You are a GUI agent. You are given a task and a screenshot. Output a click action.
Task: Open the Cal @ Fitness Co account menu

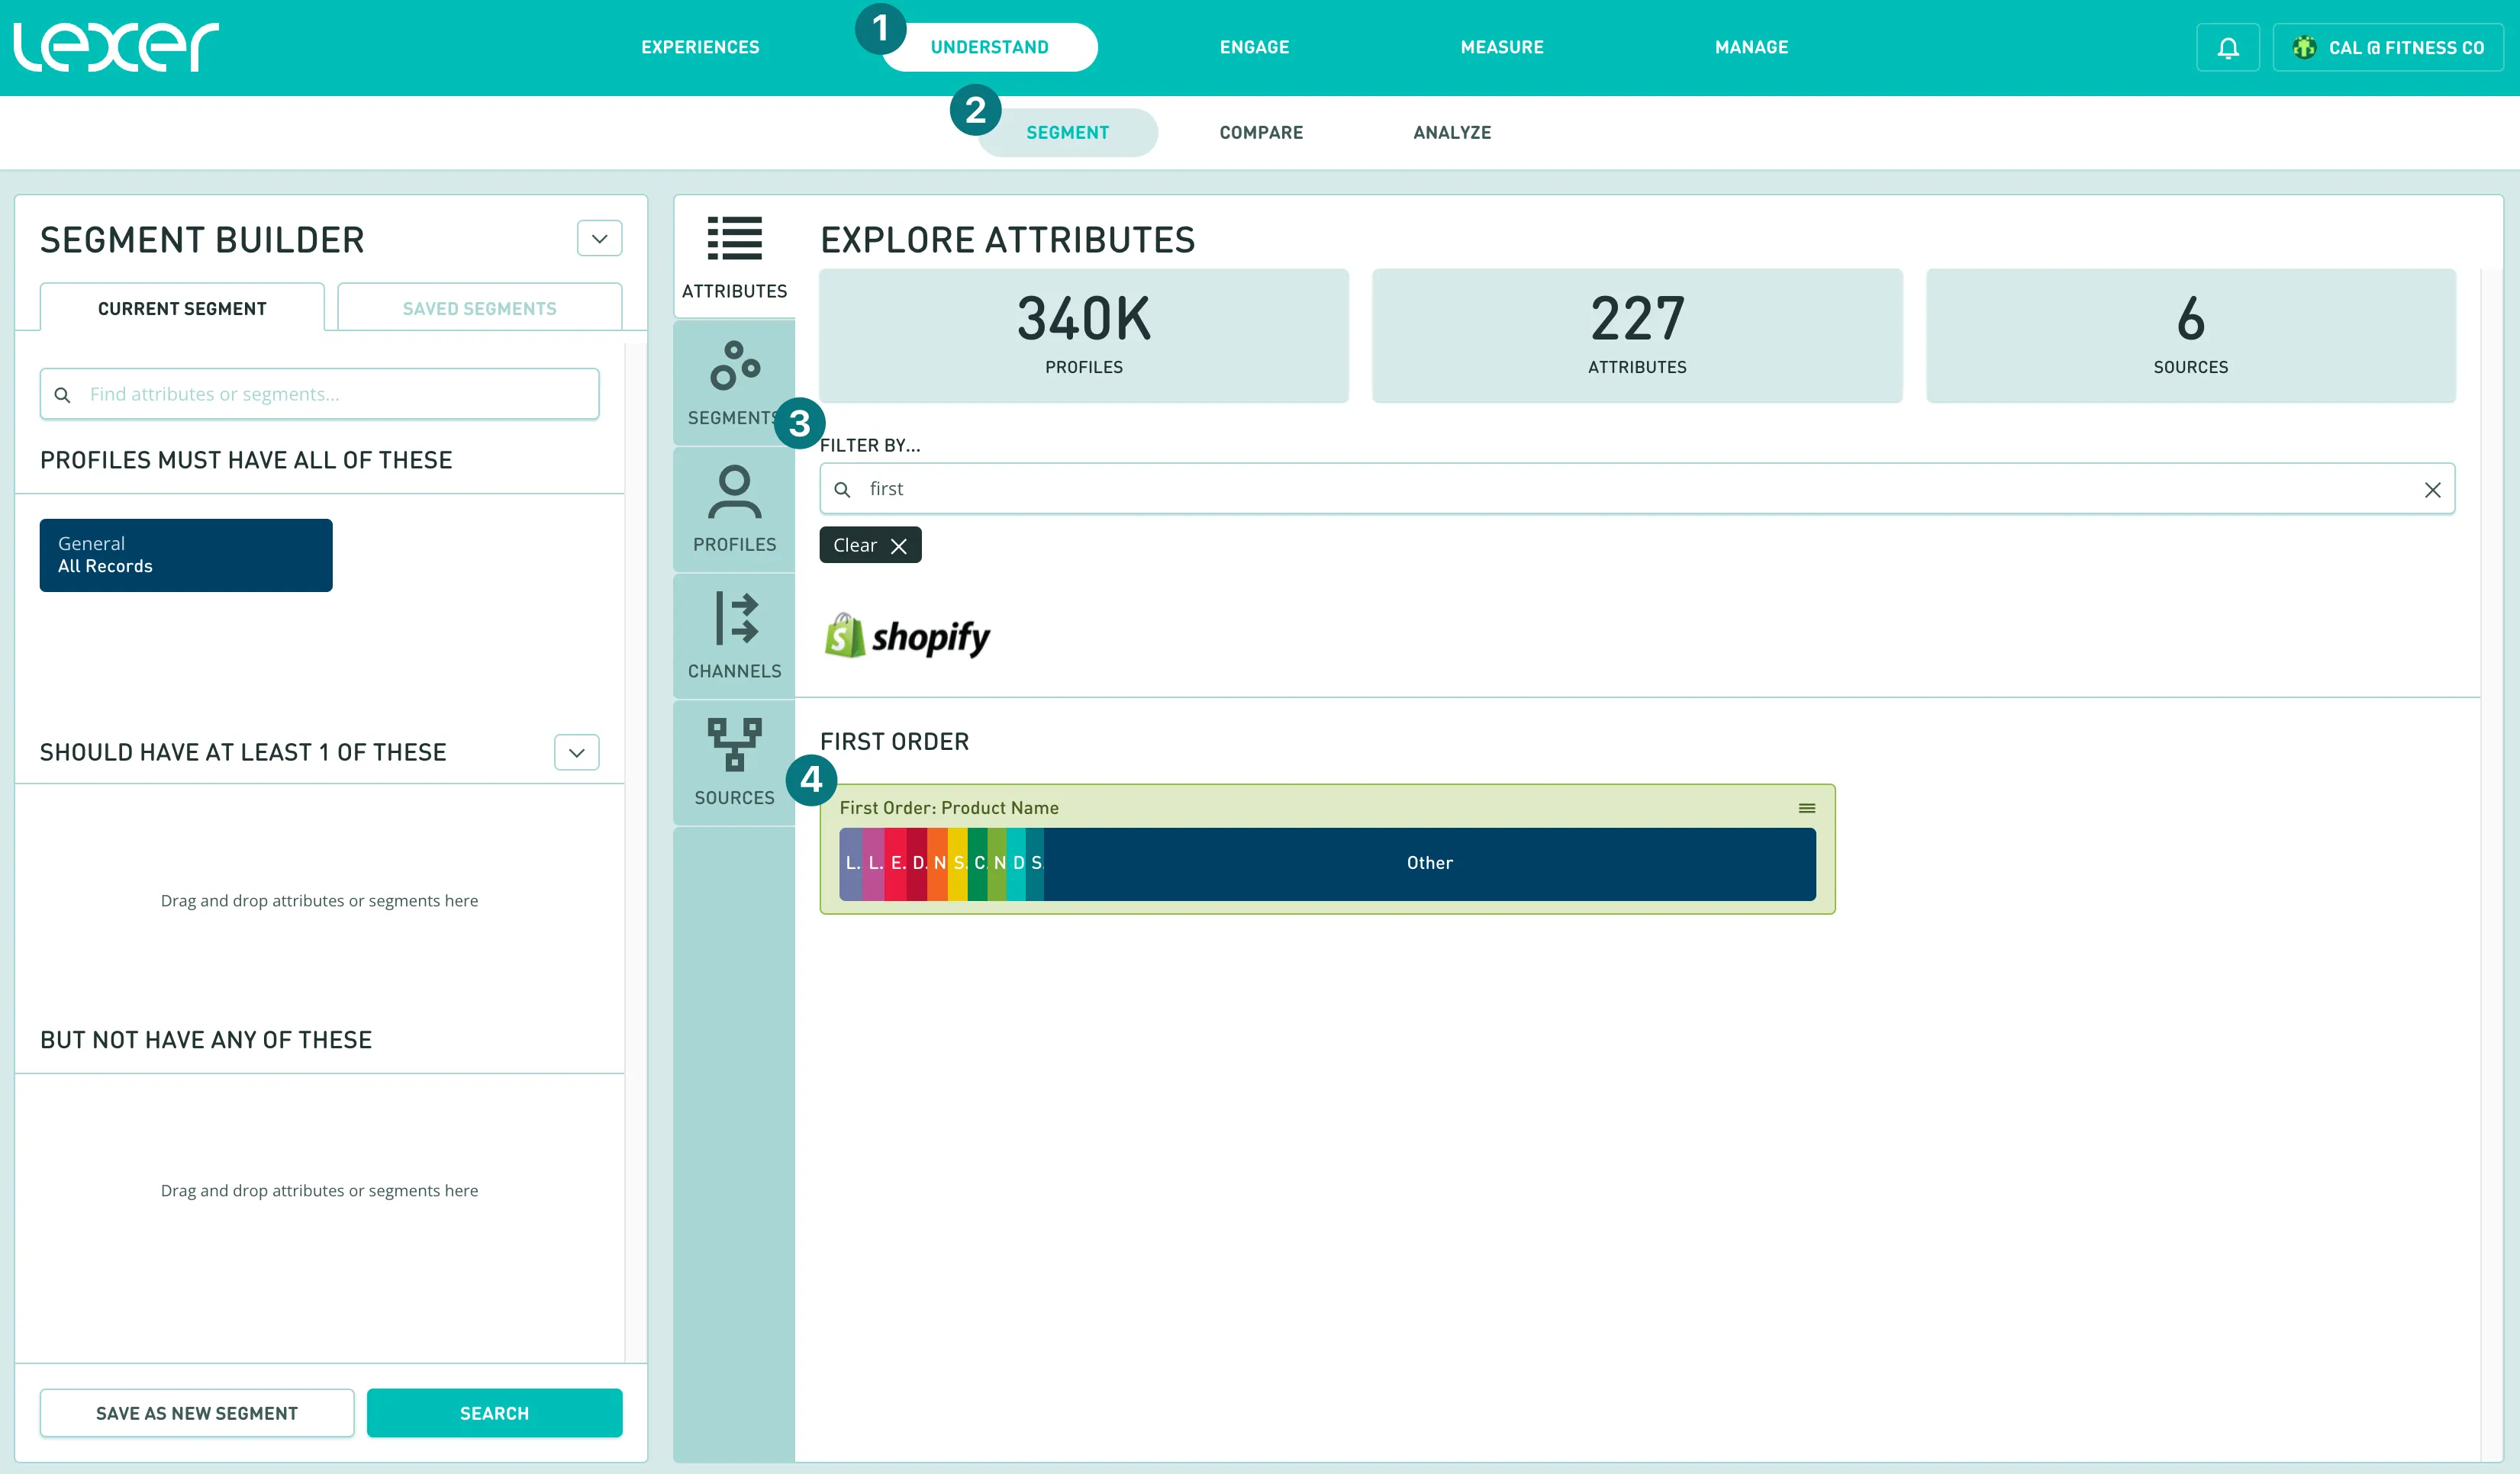pyautogui.click(x=2388, y=48)
